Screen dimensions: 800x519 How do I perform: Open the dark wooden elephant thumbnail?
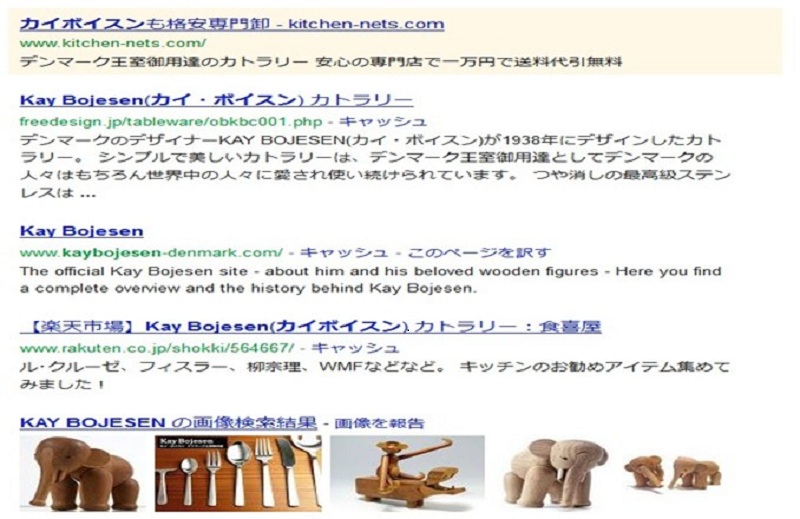(82, 474)
